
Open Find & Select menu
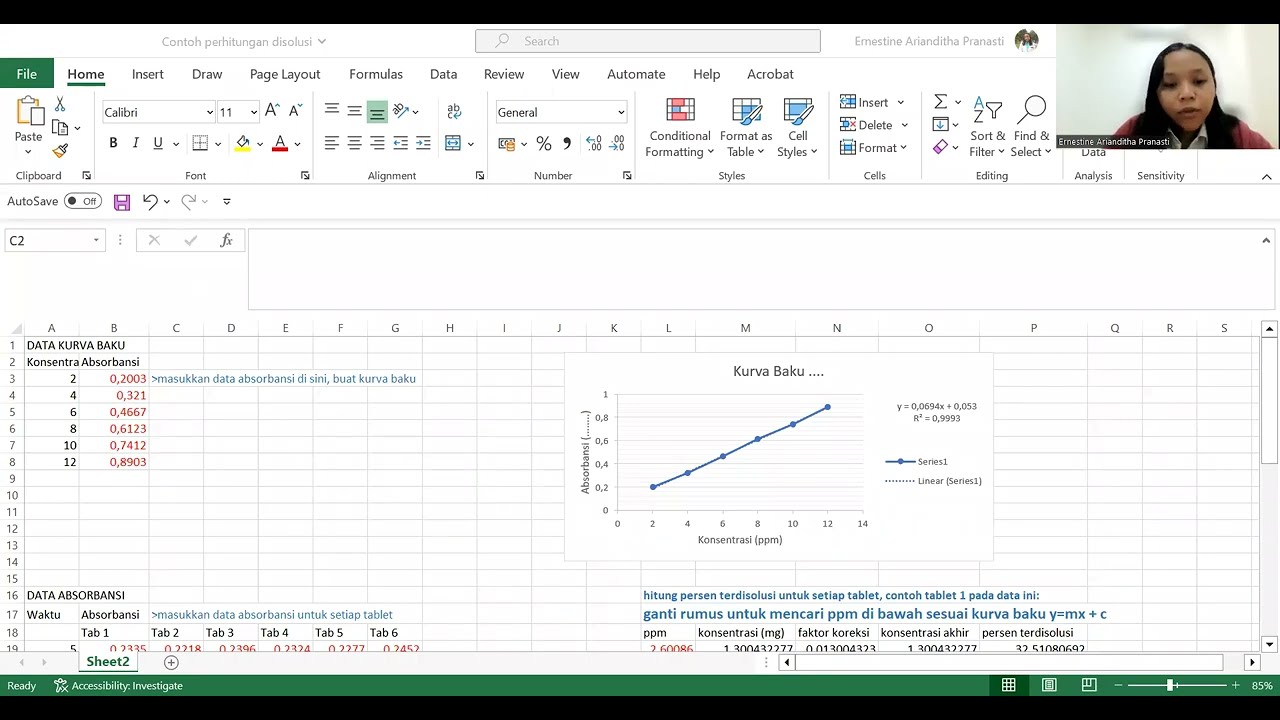1032,128
